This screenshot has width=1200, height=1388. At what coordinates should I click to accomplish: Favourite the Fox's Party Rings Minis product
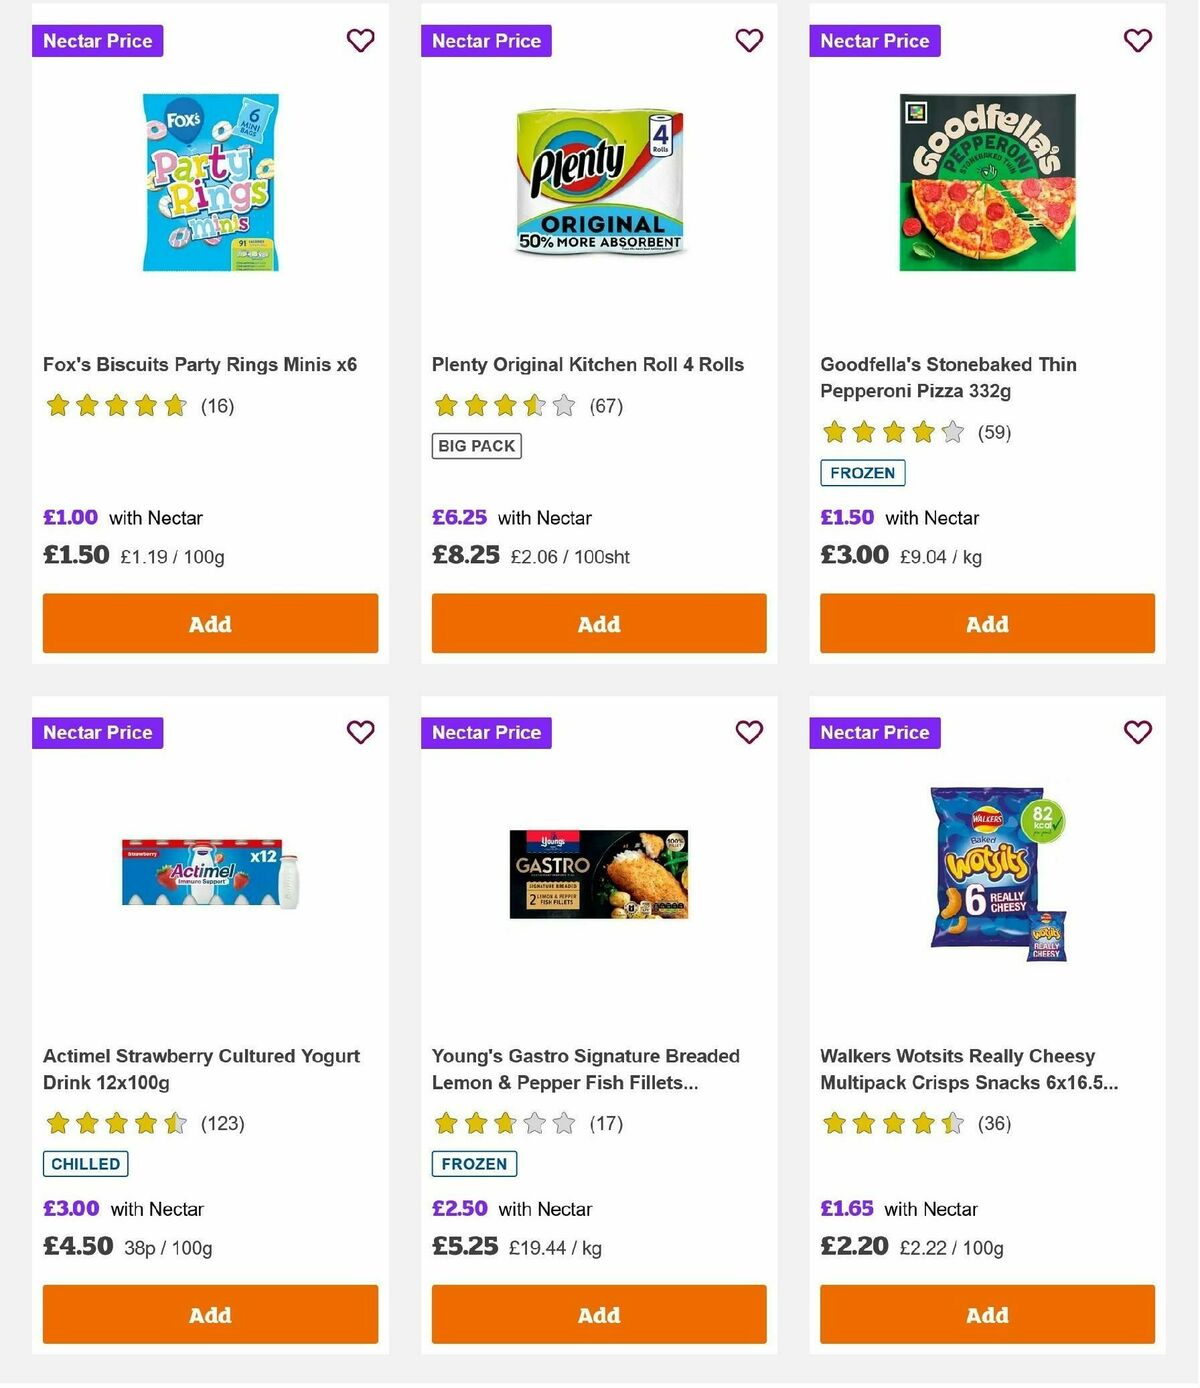(x=360, y=41)
